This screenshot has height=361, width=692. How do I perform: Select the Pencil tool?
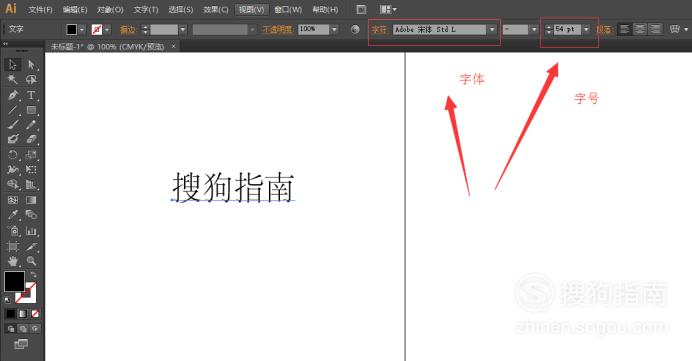tap(31, 124)
